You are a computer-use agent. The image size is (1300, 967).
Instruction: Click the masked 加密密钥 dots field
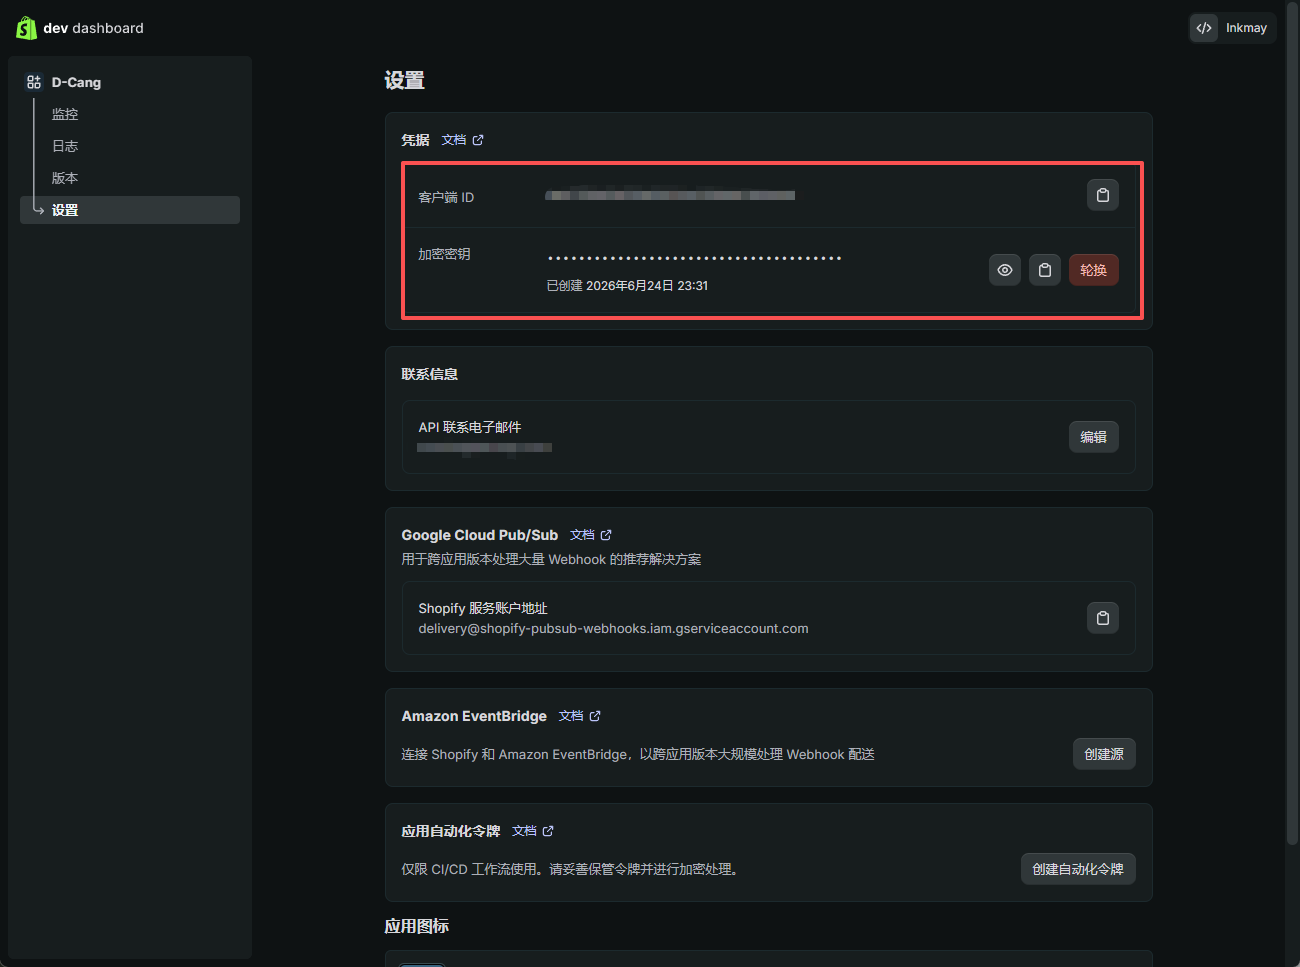tap(695, 258)
